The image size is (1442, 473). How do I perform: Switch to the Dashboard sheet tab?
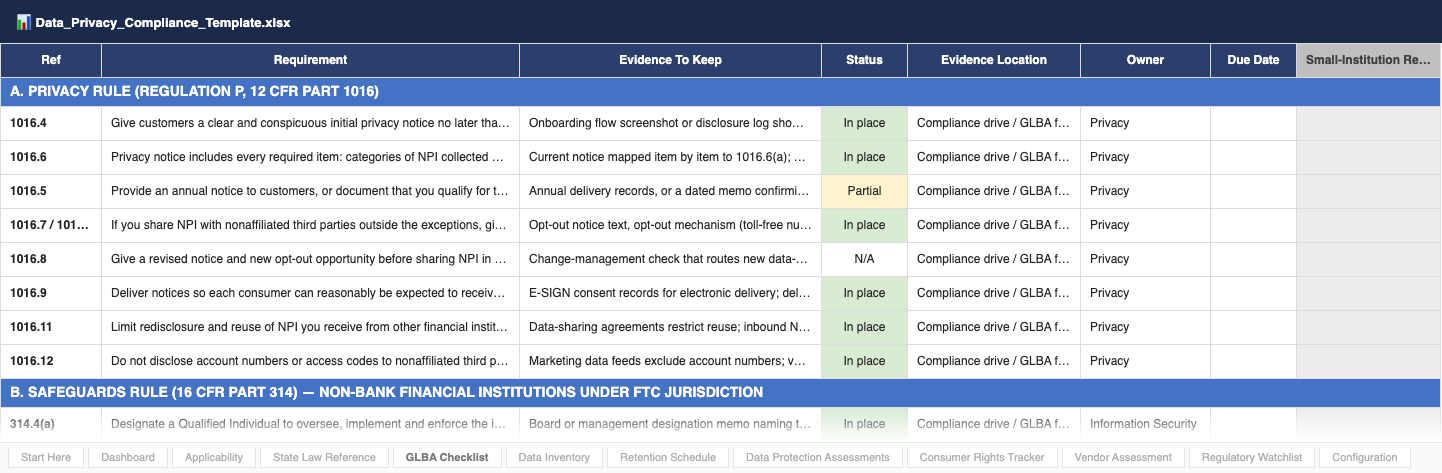[x=128, y=457]
